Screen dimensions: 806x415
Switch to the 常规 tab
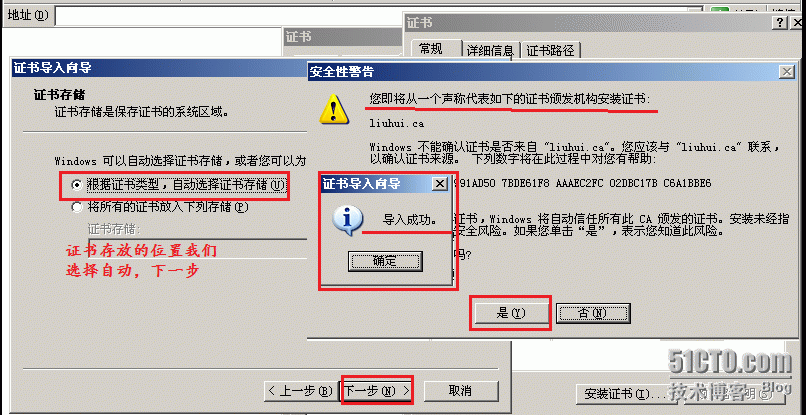(x=431, y=49)
